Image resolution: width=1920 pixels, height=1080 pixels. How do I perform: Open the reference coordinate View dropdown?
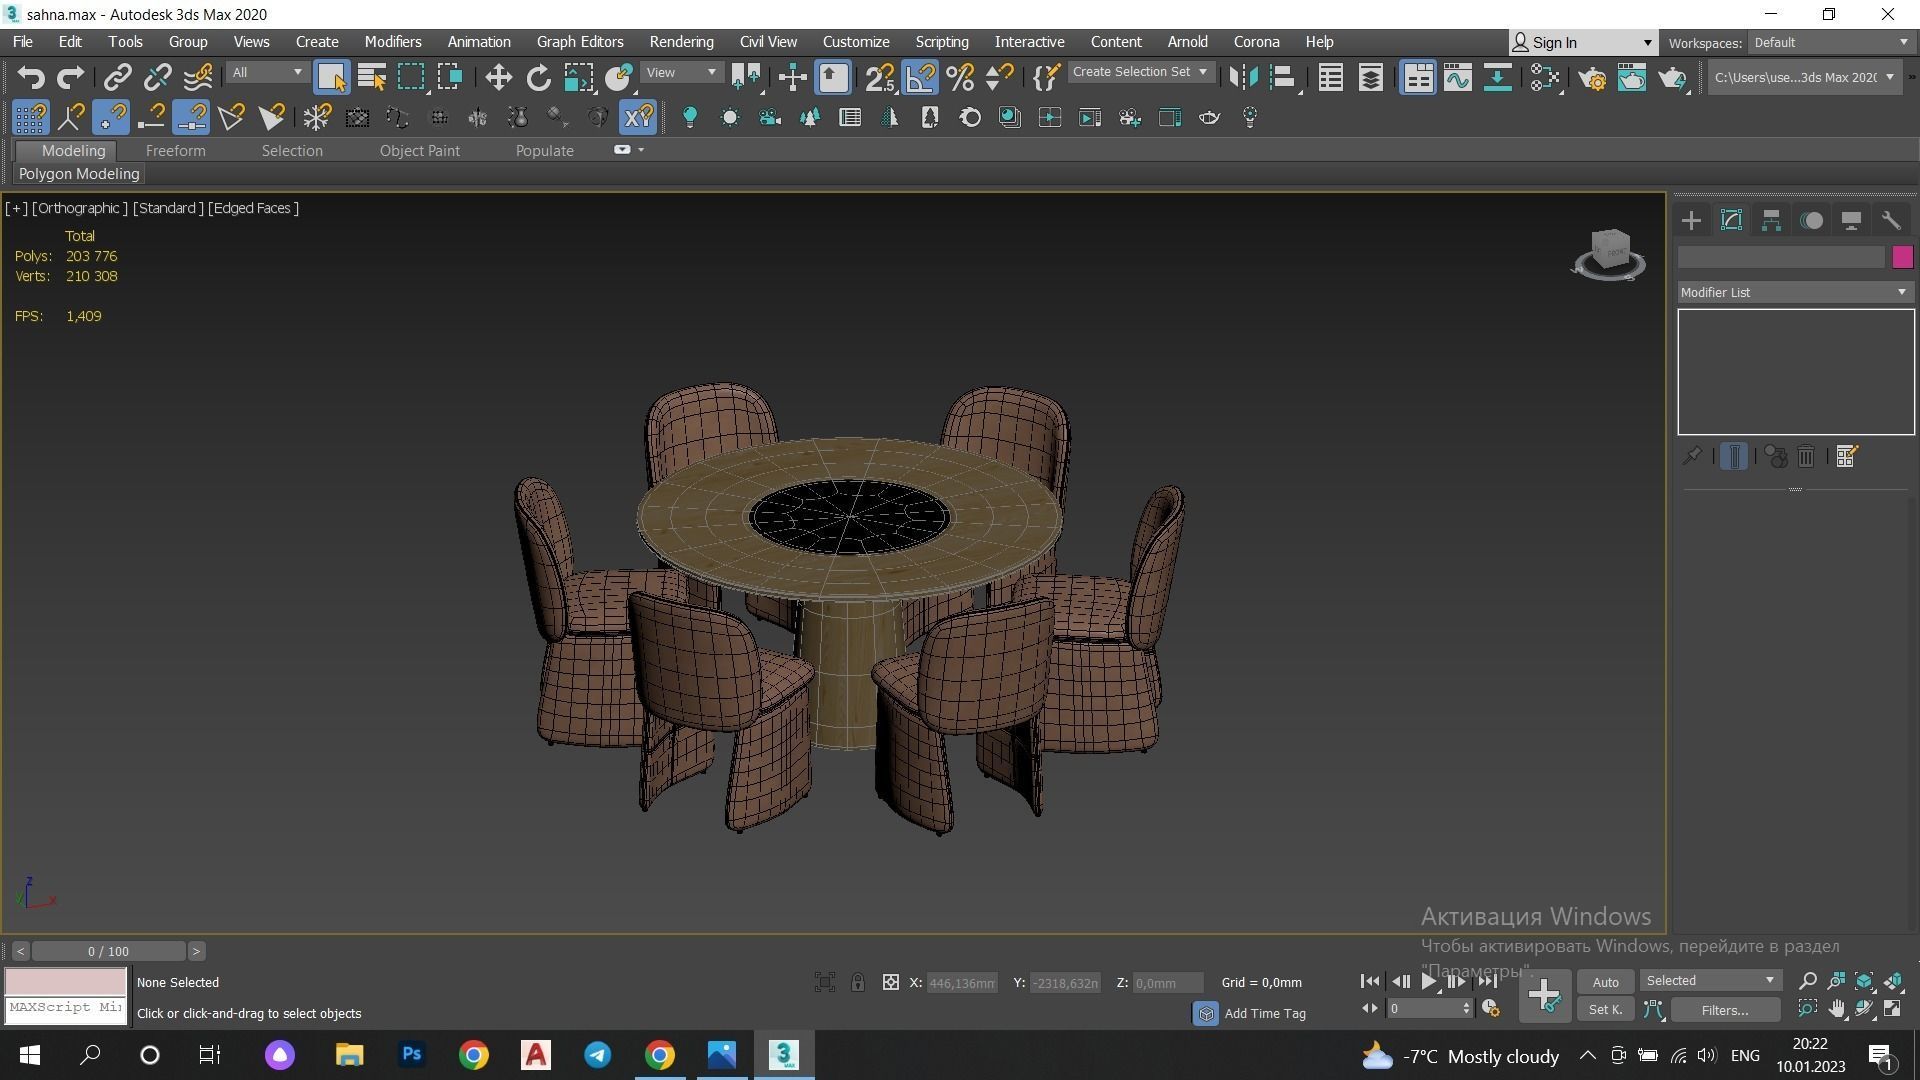pos(682,73)
